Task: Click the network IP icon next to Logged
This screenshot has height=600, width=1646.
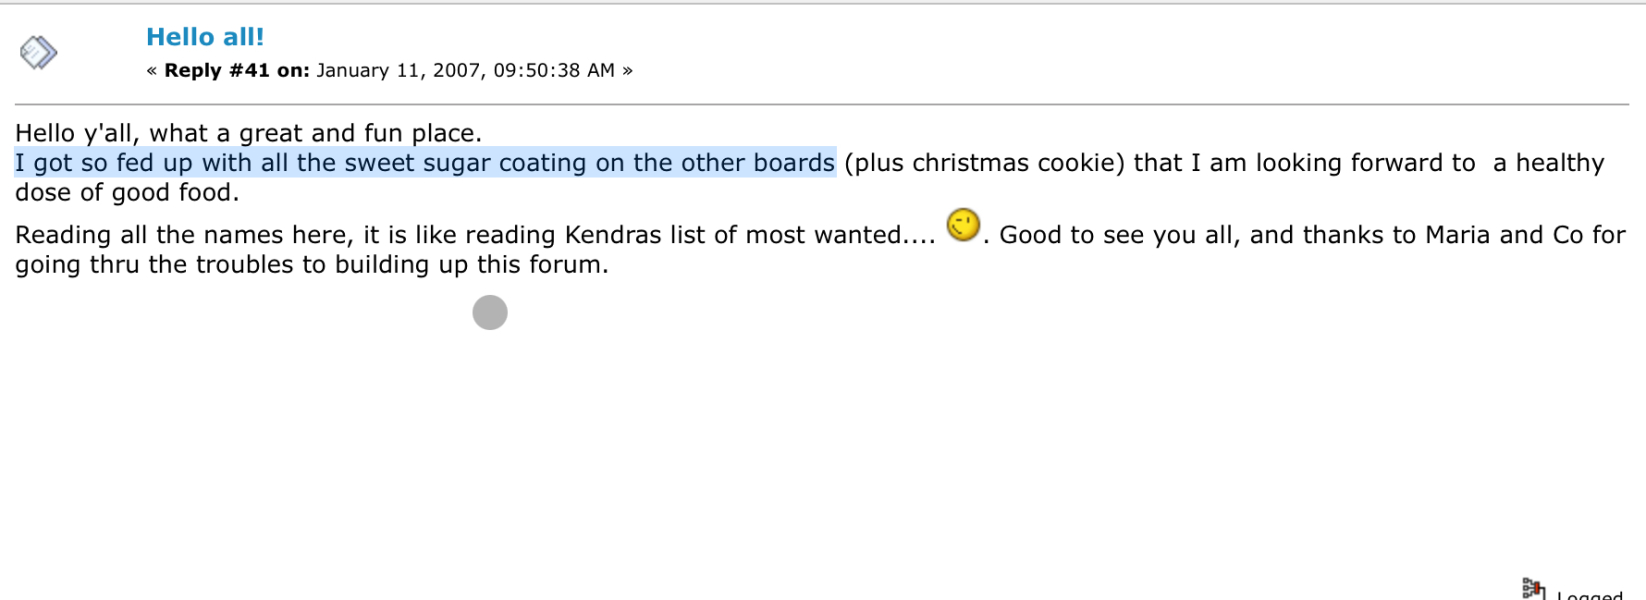Action: [x=1532, y=589]
